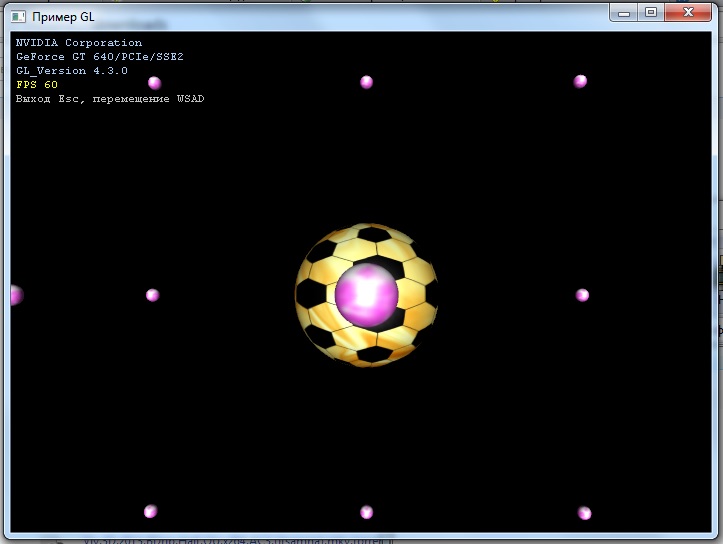The width and height of the screenshot is (723, 544).
Task: Click the GeForce GT 640/PCIe/SSE2 text
Action: (x=100, y=57)
